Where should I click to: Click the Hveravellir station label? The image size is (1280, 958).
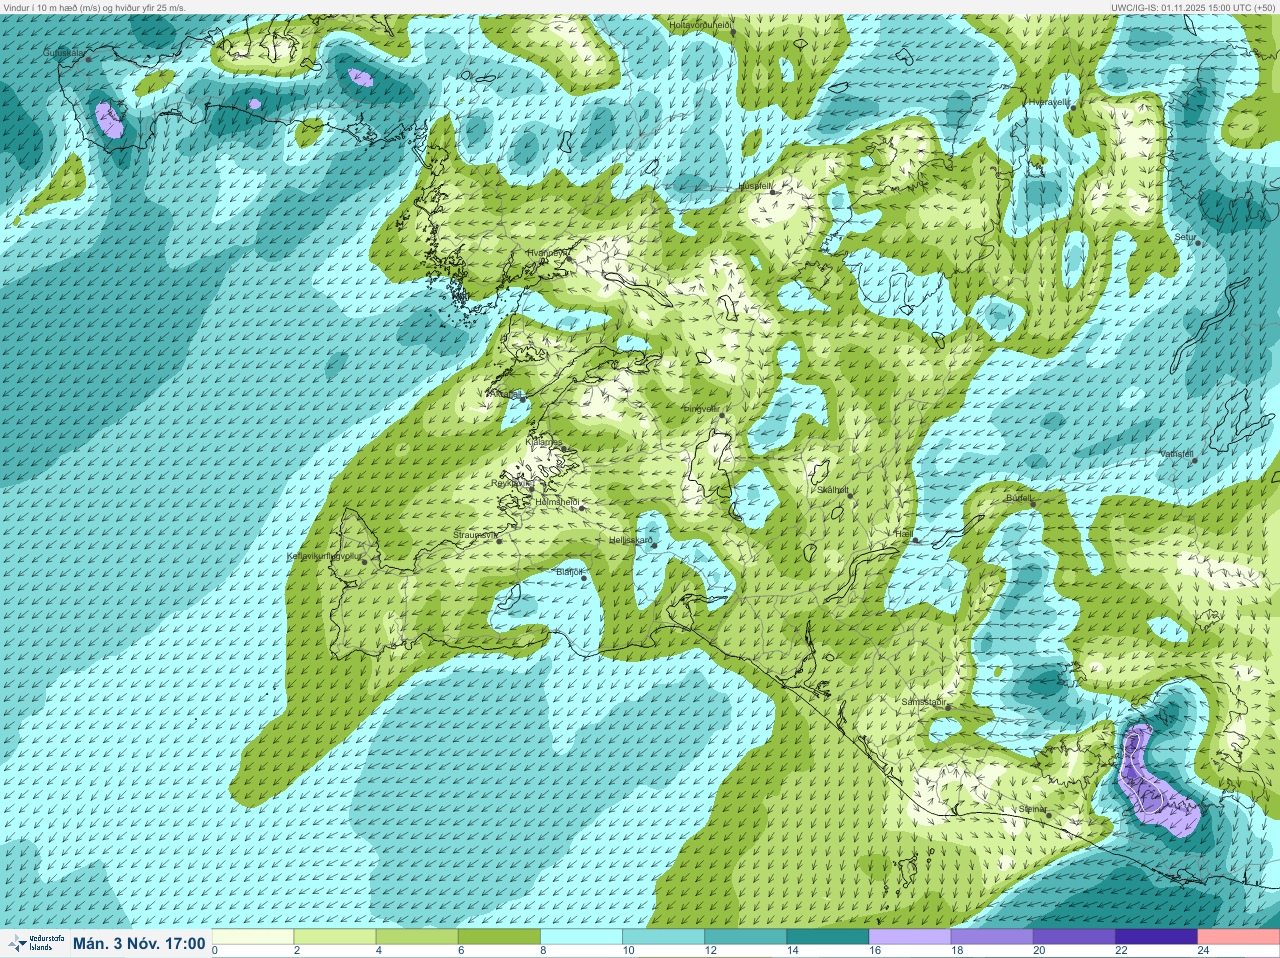(1049, 102)
